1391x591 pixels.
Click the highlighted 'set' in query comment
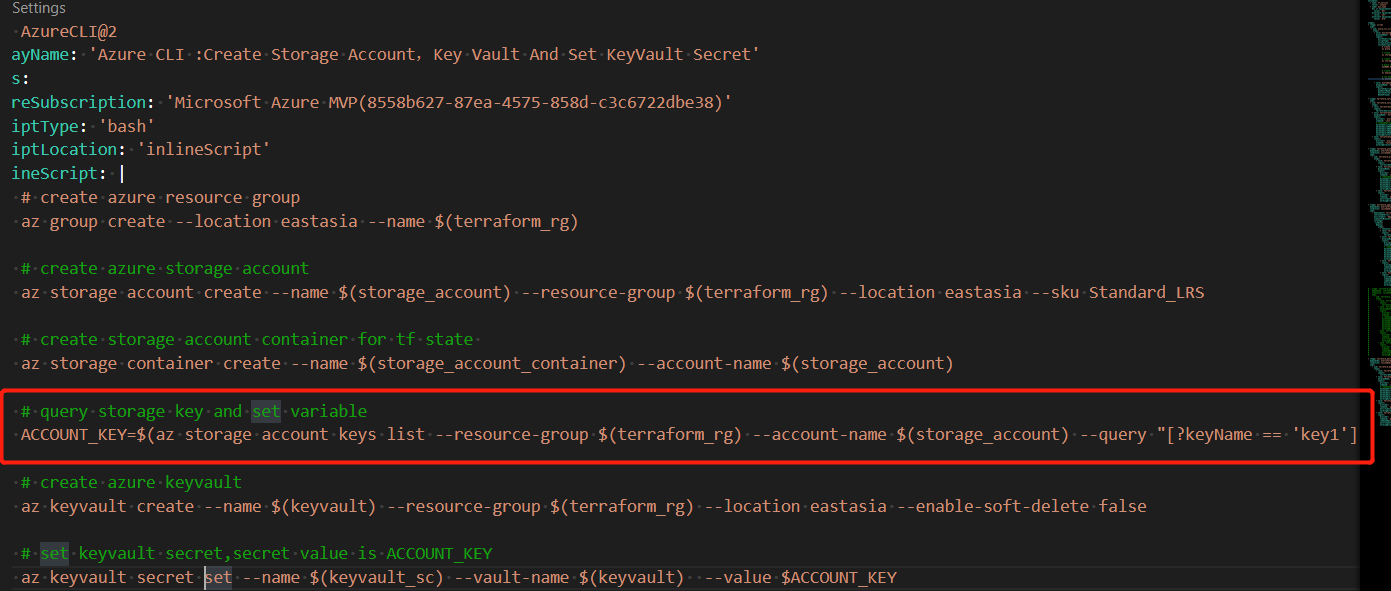266,411
